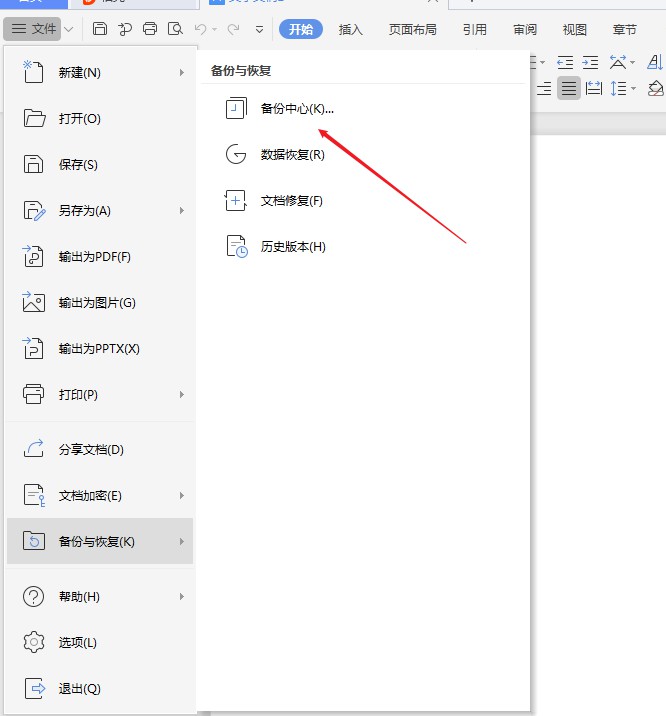Viewport: 666px width, 716px height.
Task: Click the Chinese layout icon in ribbon
Action: [x=618, y=62]
